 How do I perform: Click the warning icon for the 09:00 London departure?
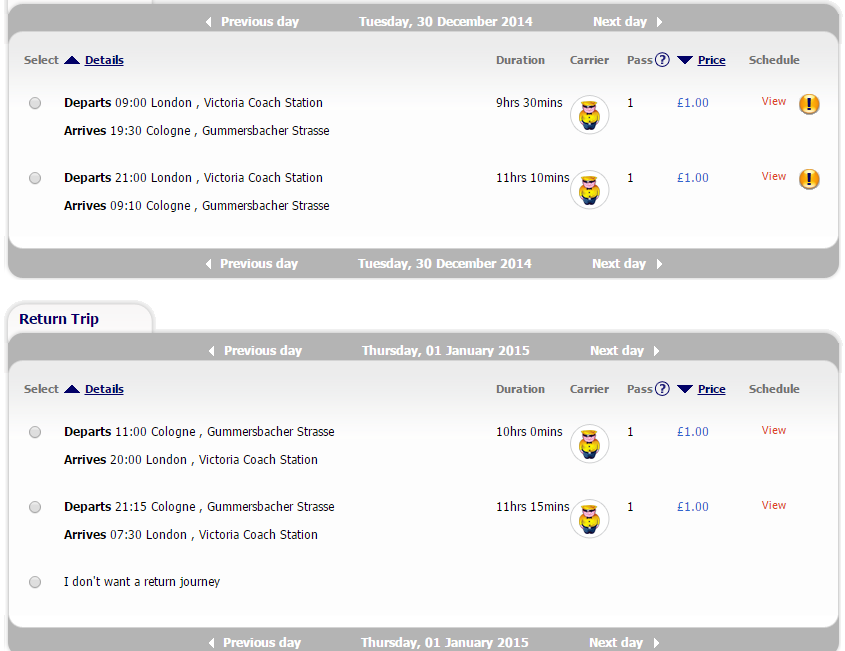click(809, 103)
